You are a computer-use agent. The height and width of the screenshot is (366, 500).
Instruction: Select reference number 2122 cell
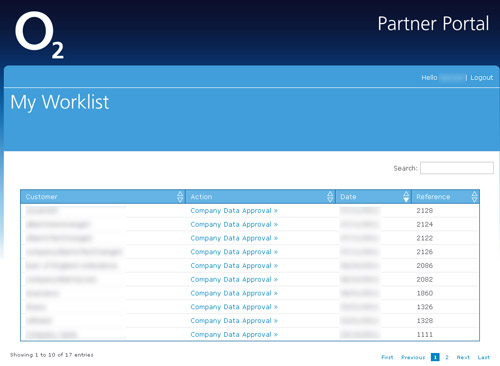click(x=425, y=238)
